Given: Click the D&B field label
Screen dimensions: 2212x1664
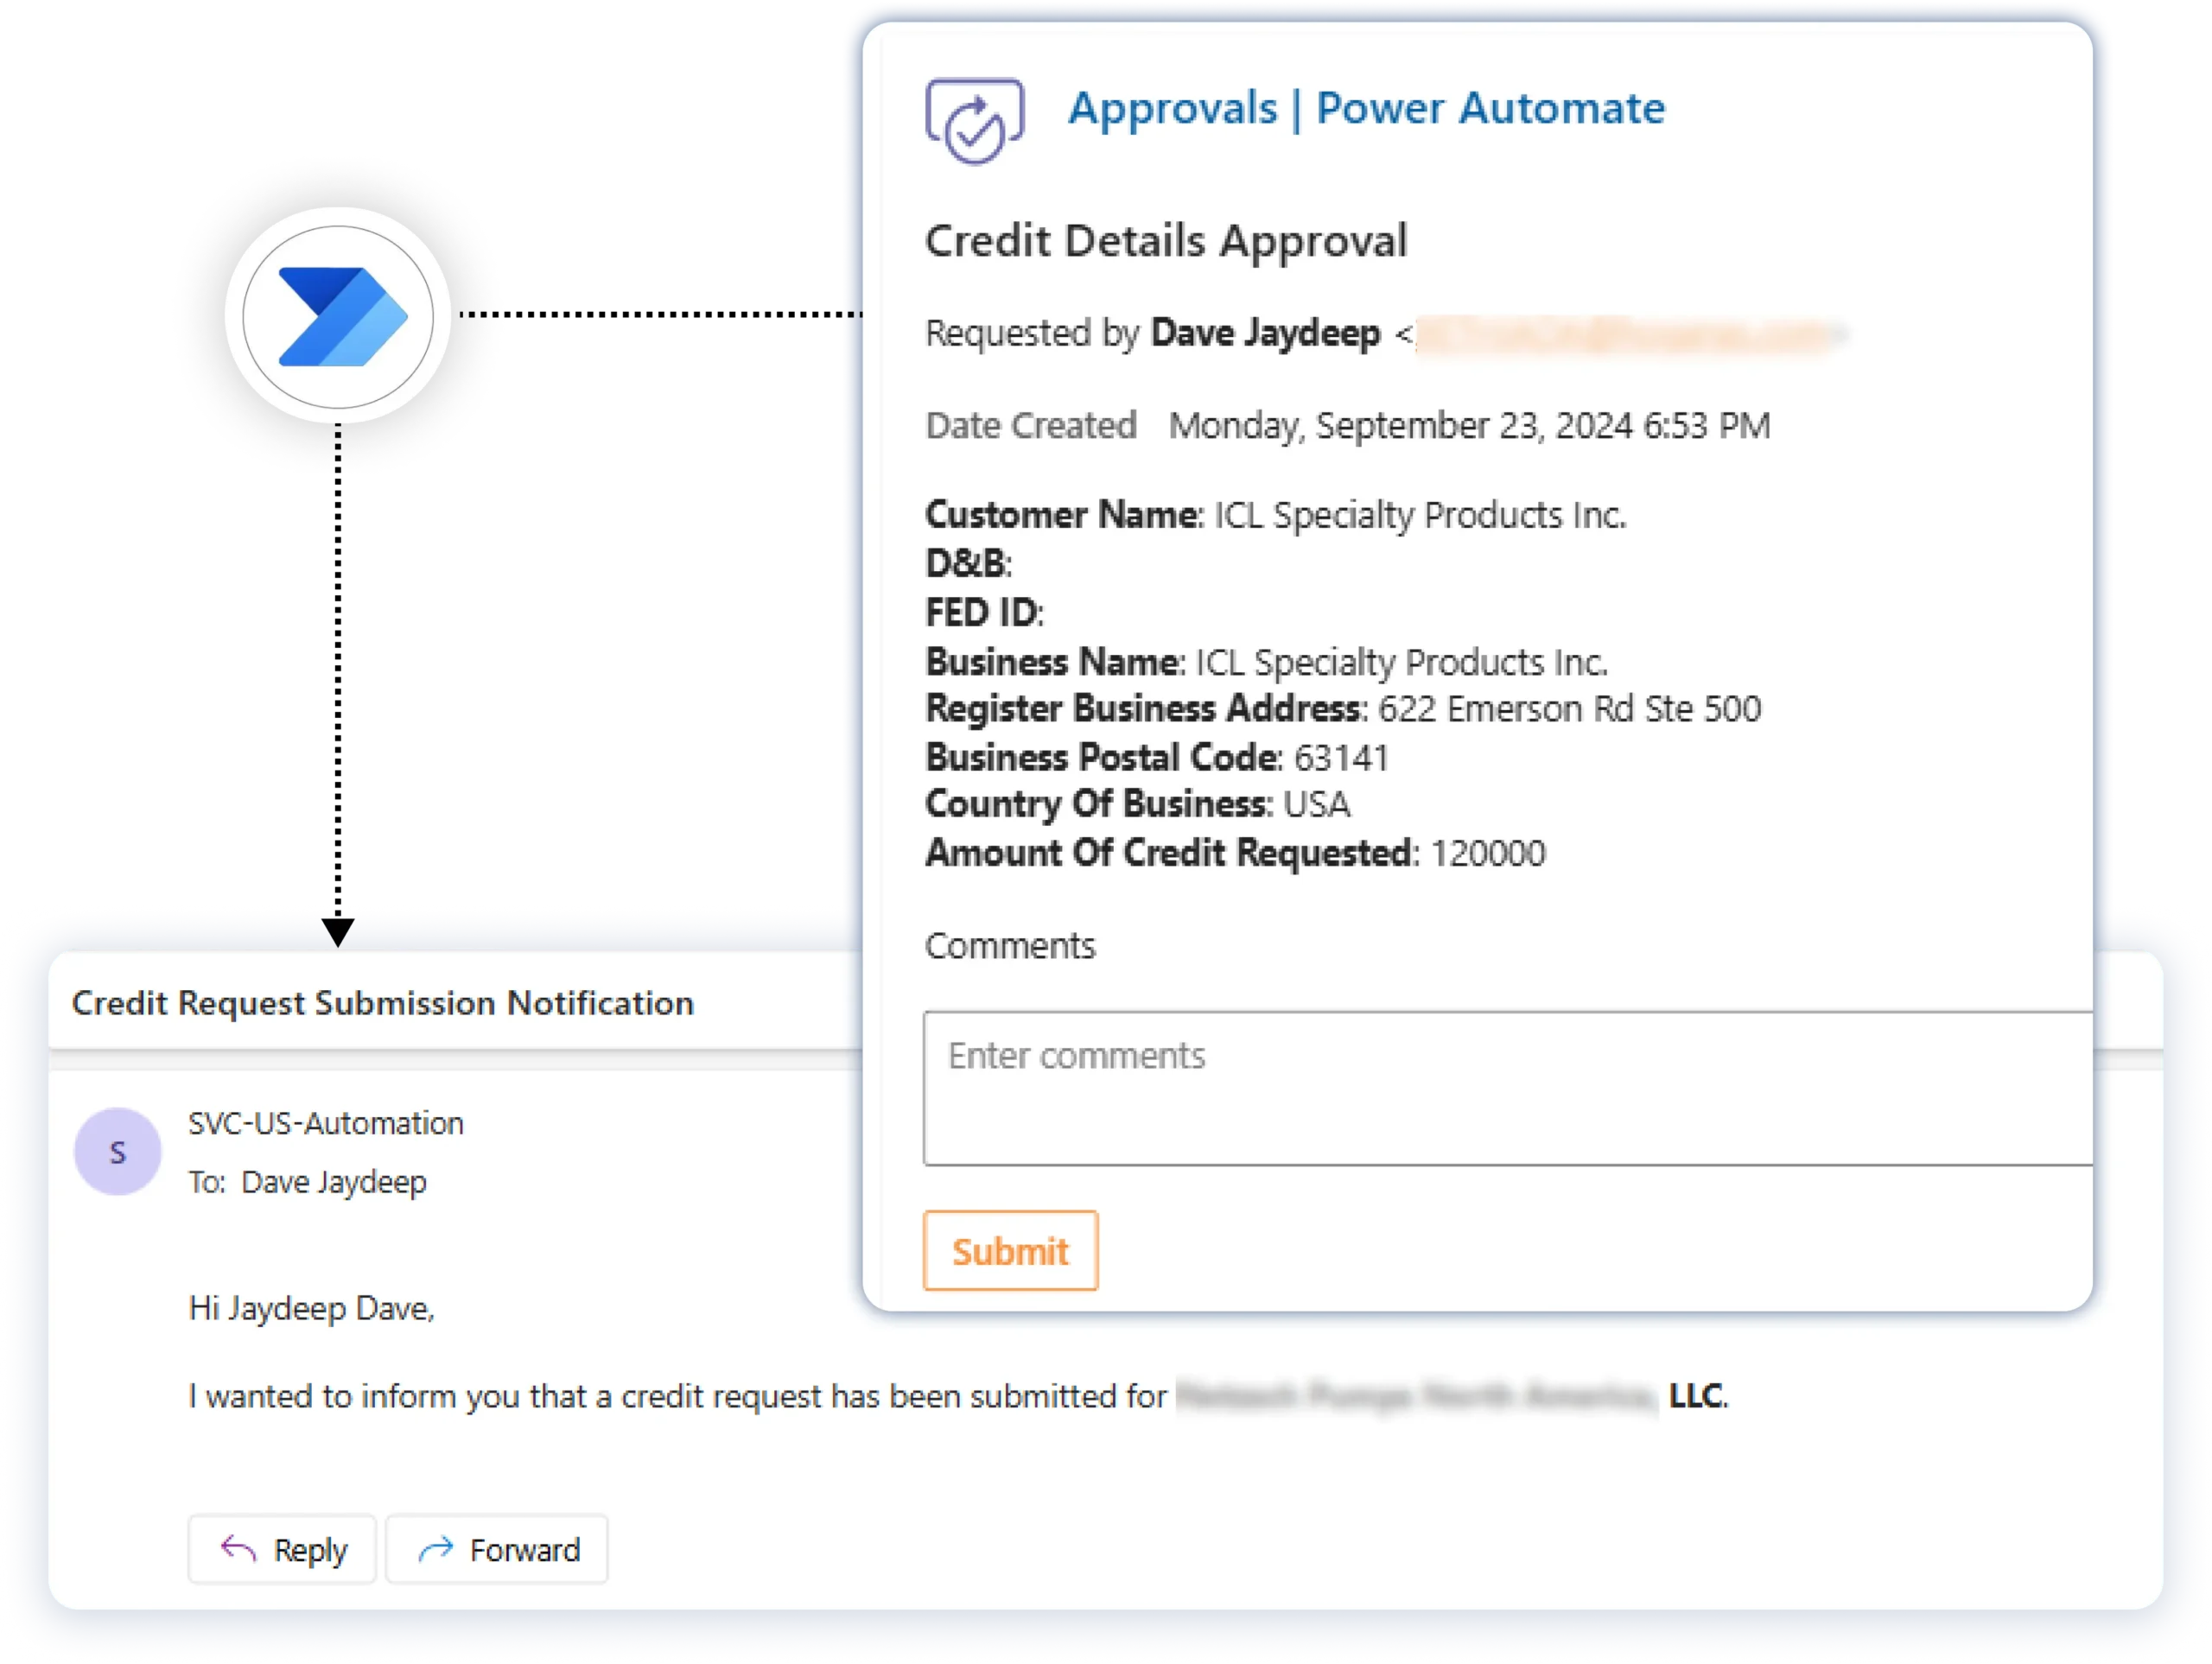Looking at the screenshot, I should [x=968, y=564].
